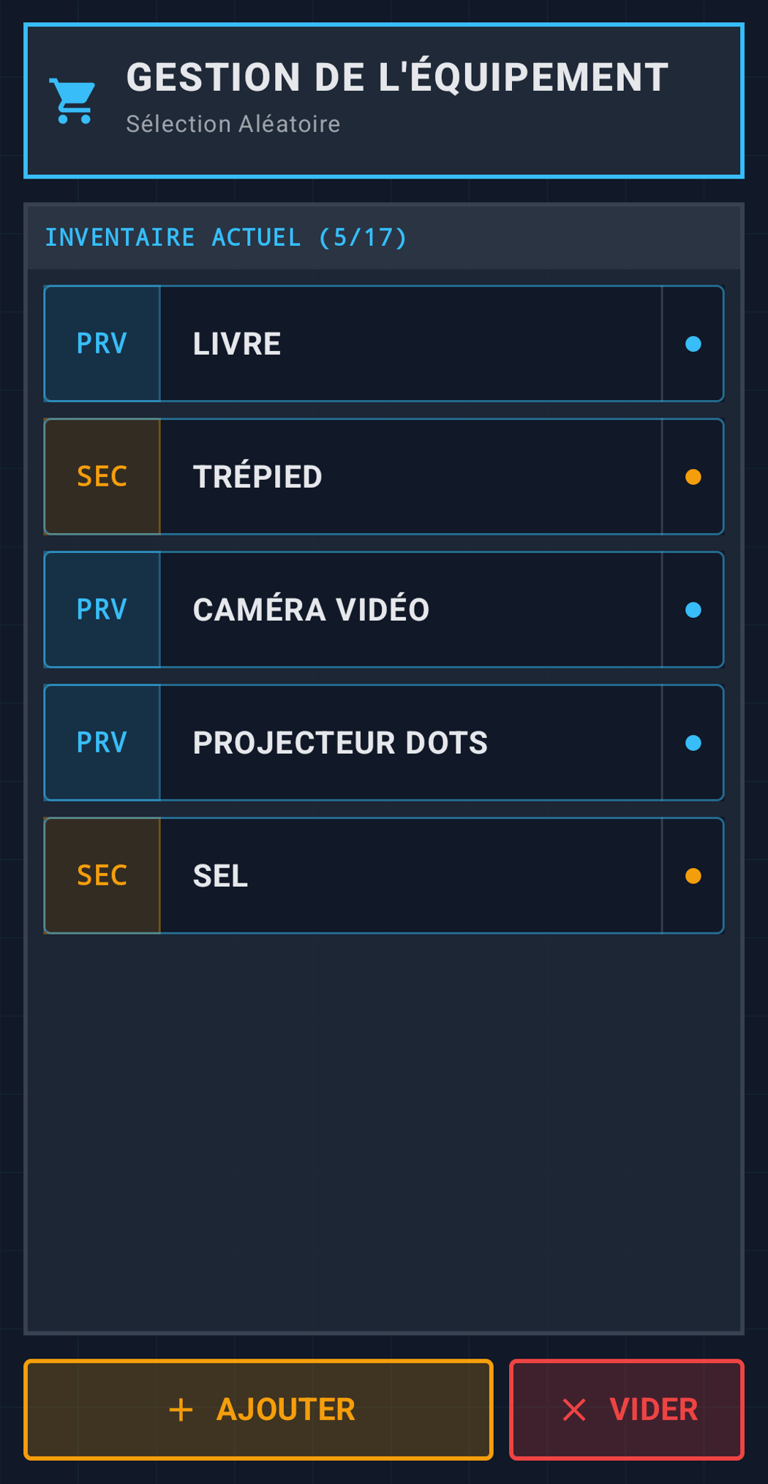Toggle the PRV badge on Projecteur DOTS
Viewport: 768px width, 1484px height.
tap(102, 743)
